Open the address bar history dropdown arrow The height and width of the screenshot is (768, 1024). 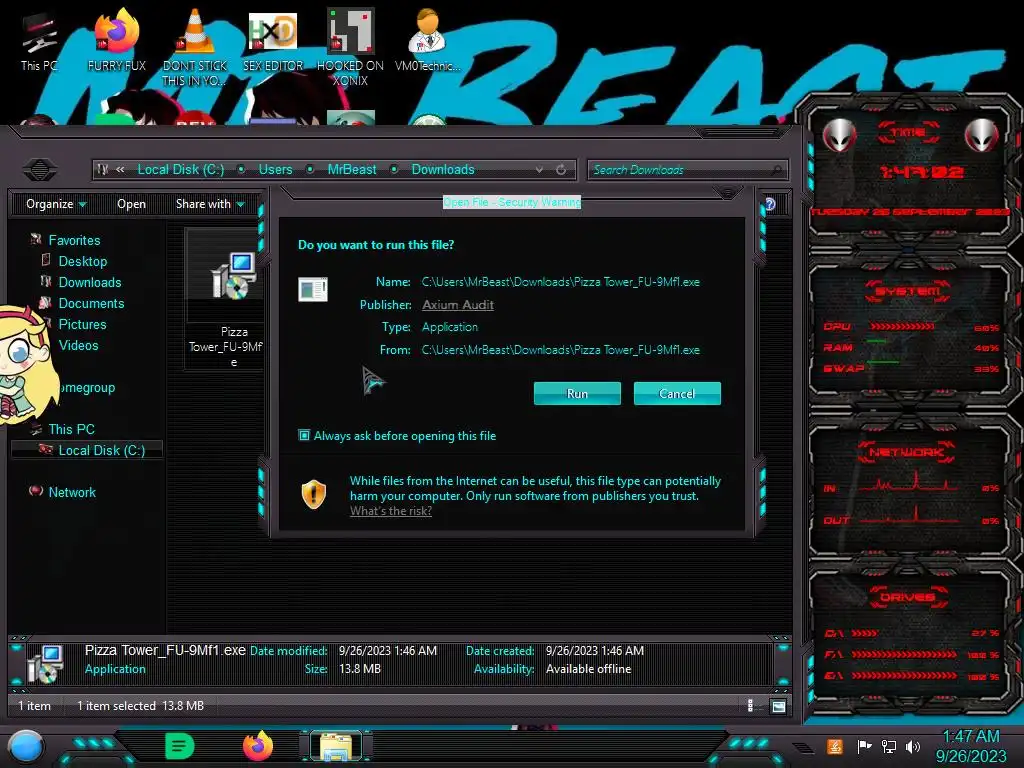(539, 170)
